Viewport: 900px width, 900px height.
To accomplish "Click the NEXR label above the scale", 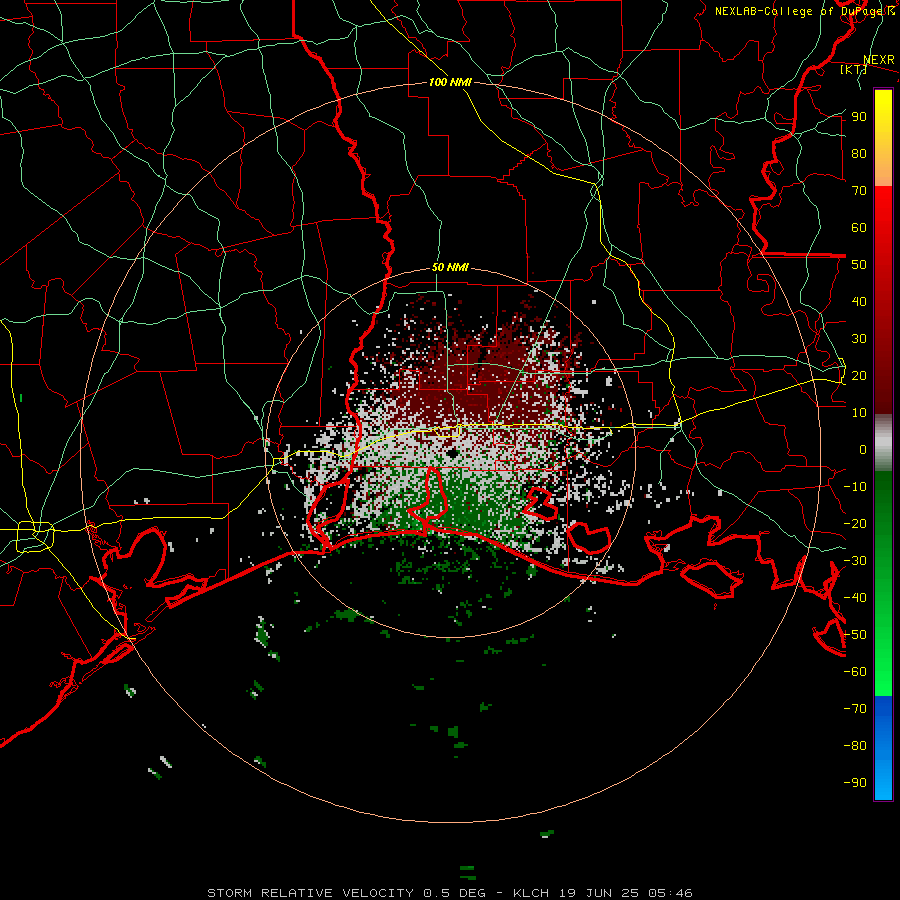I will pos(879,60).
